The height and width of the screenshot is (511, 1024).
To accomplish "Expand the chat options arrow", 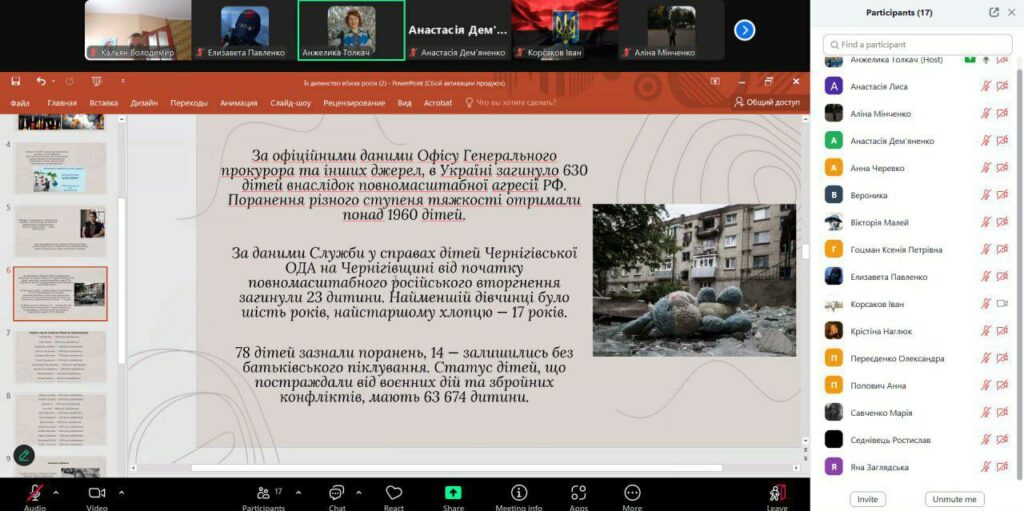I will (x=358, y=491).
